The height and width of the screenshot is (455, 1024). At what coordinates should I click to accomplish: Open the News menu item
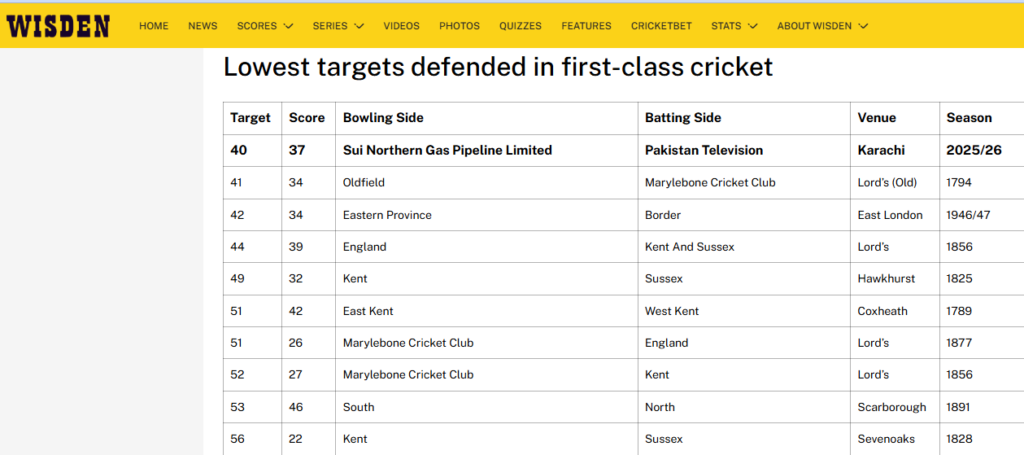tap(203, 26)
